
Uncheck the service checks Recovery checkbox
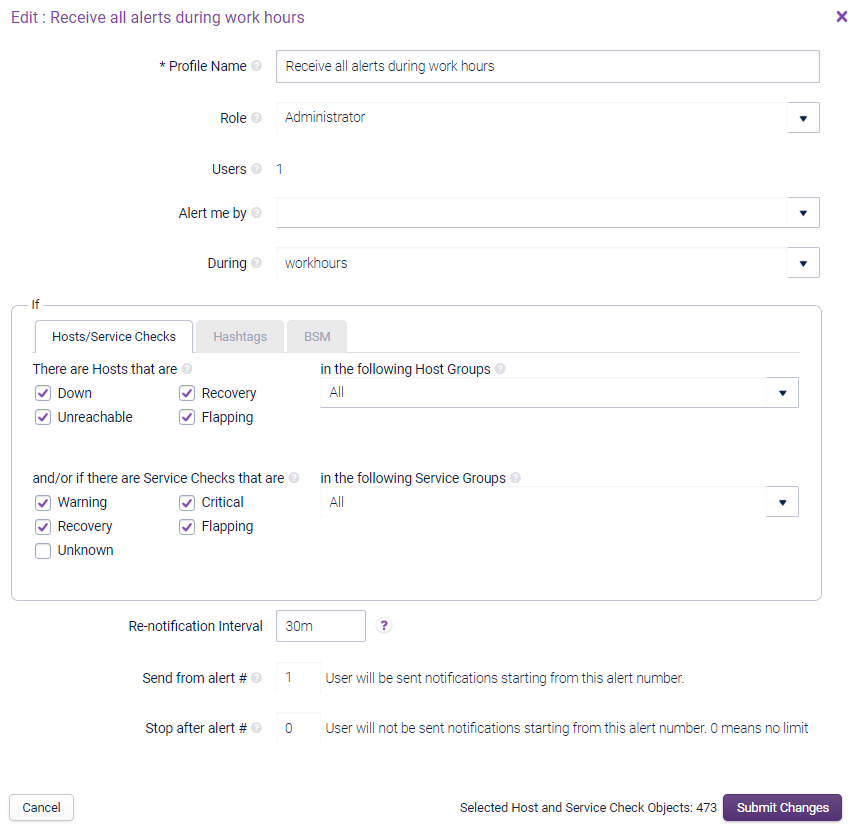coord(43,526)
